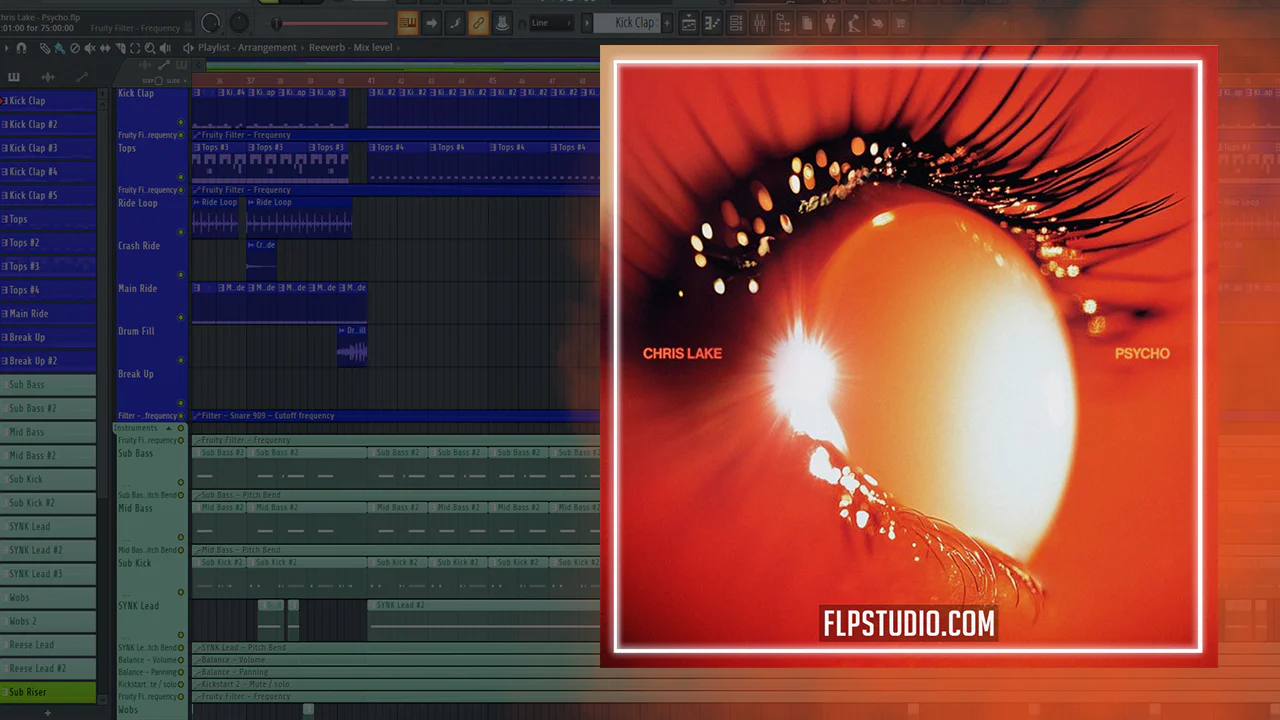This screenshot has width=1280, height=720.
Task: Click the Psycho album cover thumbnail
Action: click(x=908, y=357)
